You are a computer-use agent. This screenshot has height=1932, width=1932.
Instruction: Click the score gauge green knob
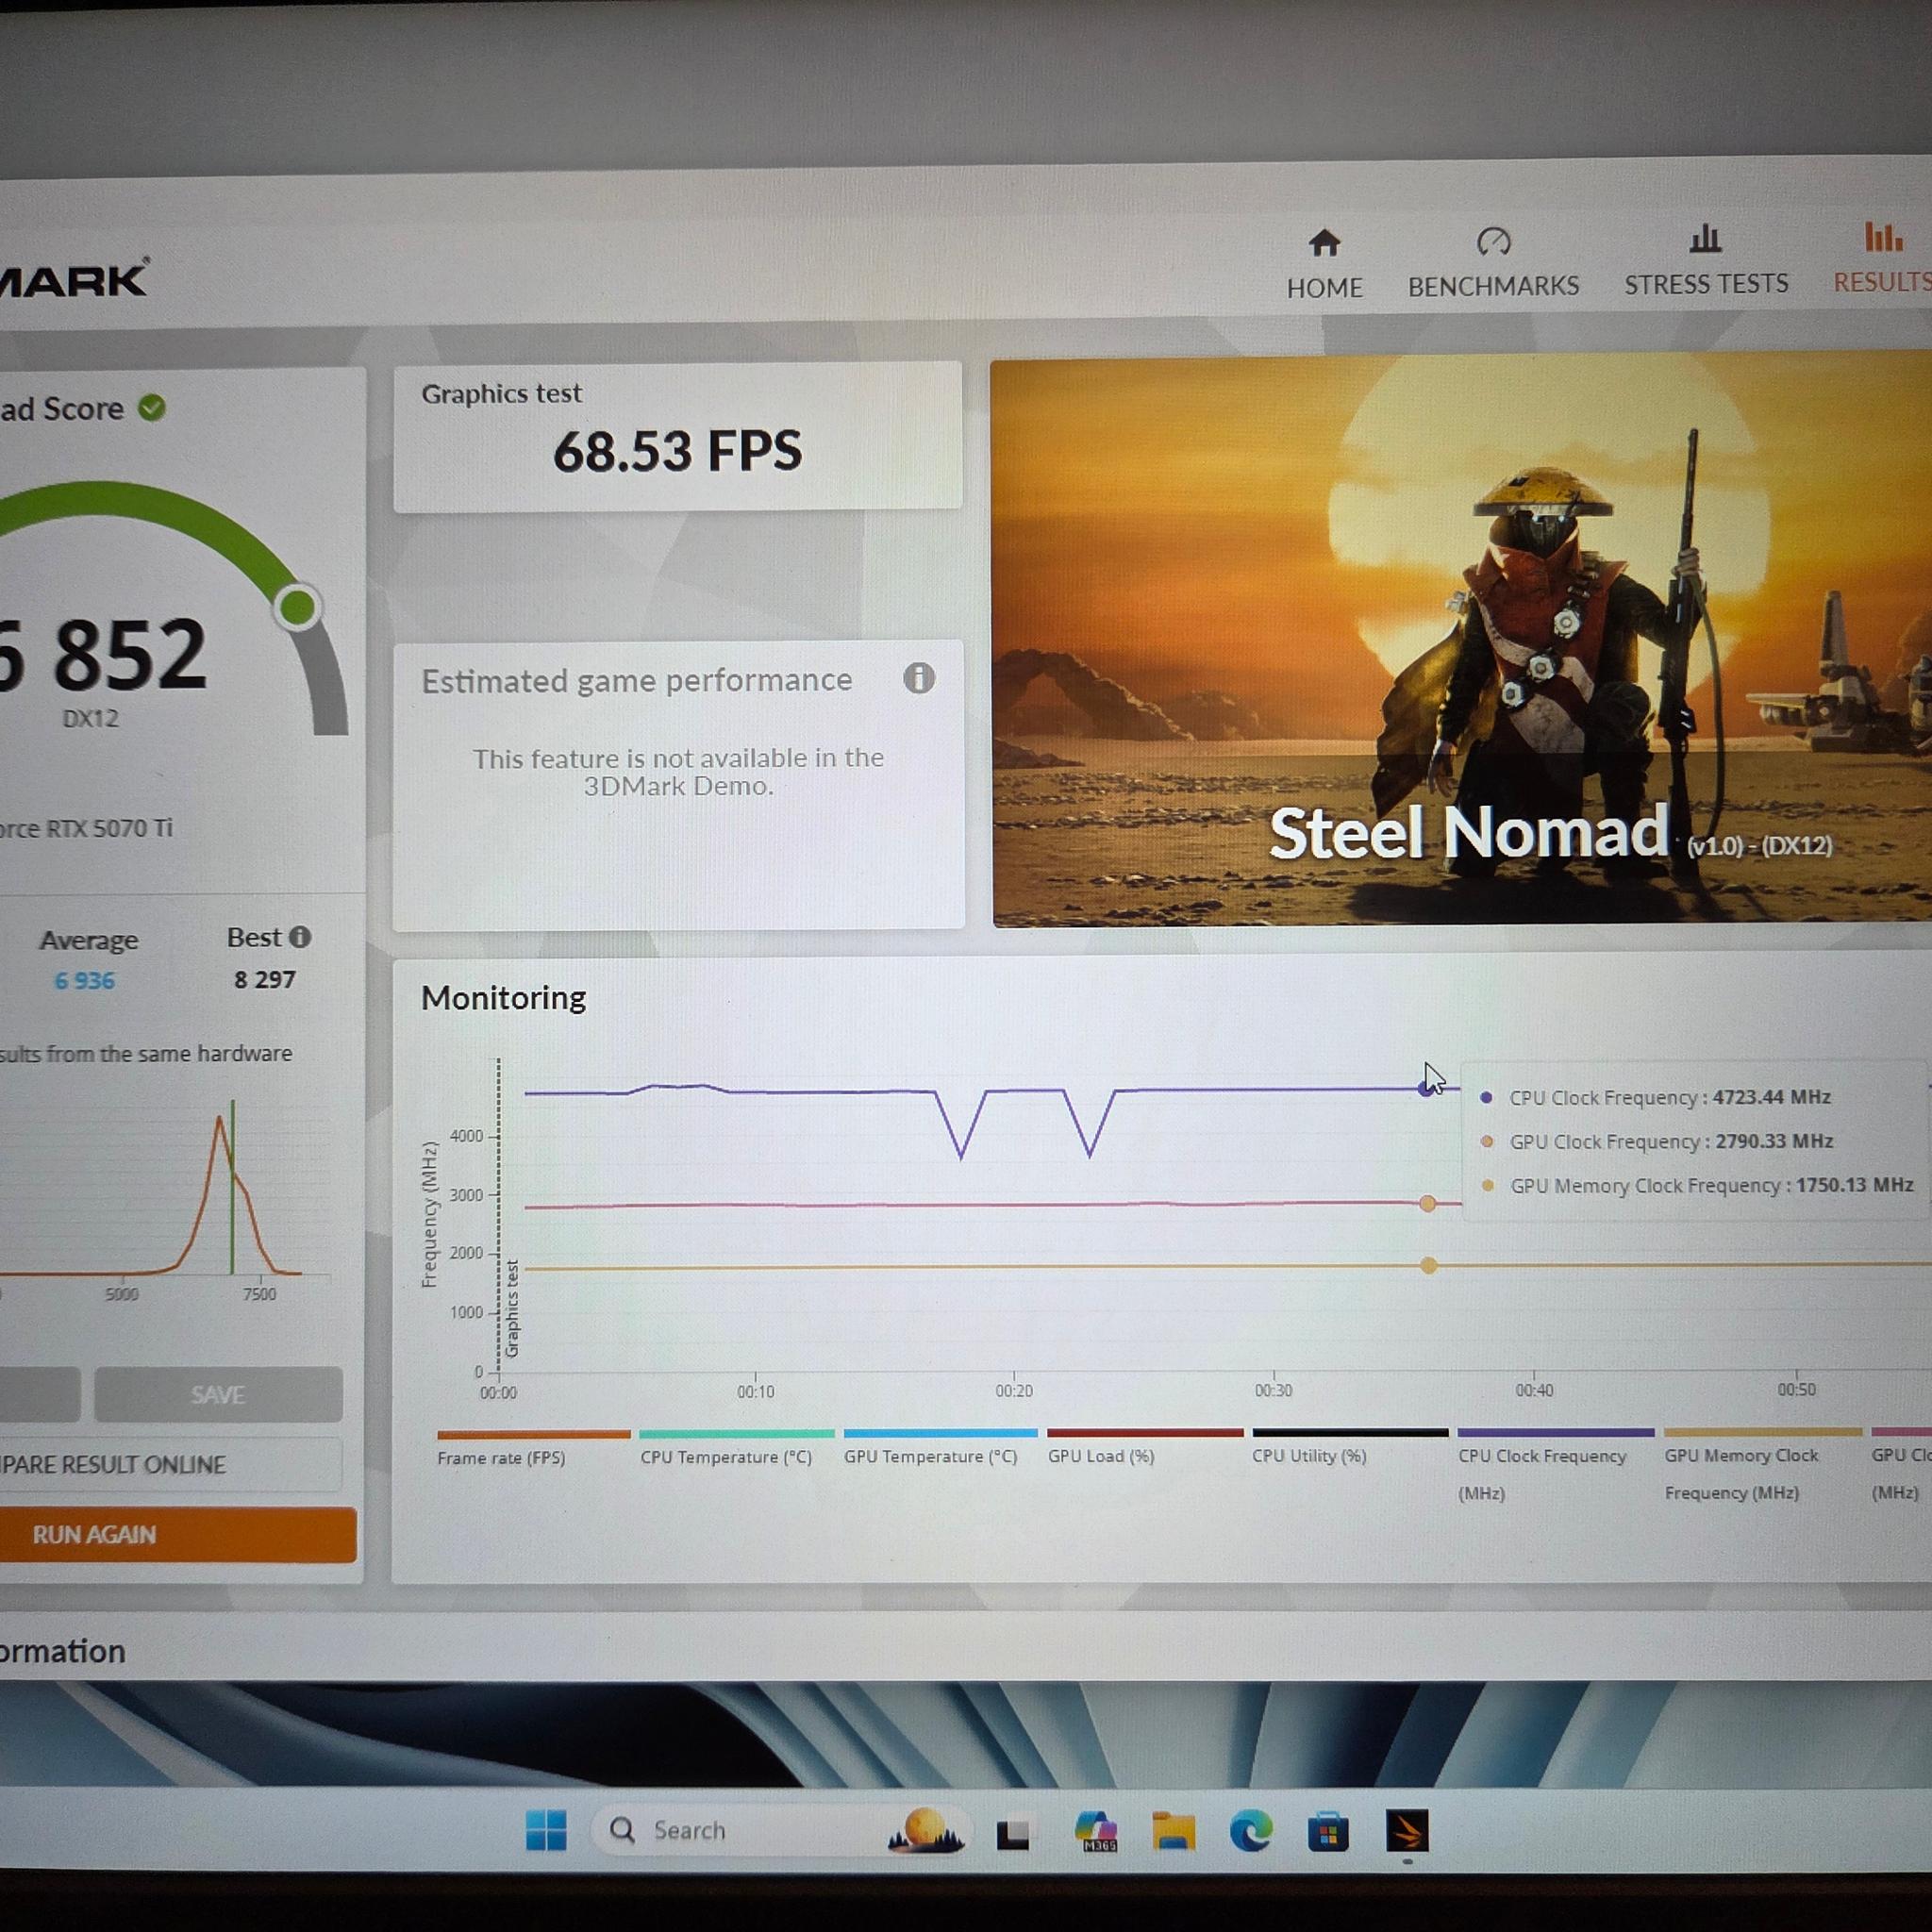pos(297,607)
